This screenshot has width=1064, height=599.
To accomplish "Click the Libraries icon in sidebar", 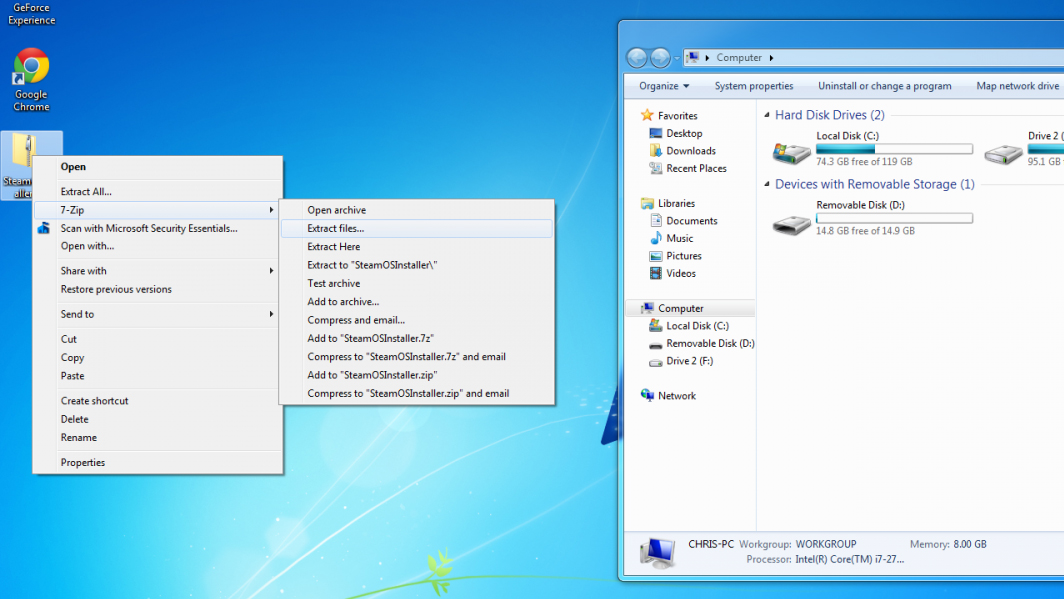I will tap(647, 203).
